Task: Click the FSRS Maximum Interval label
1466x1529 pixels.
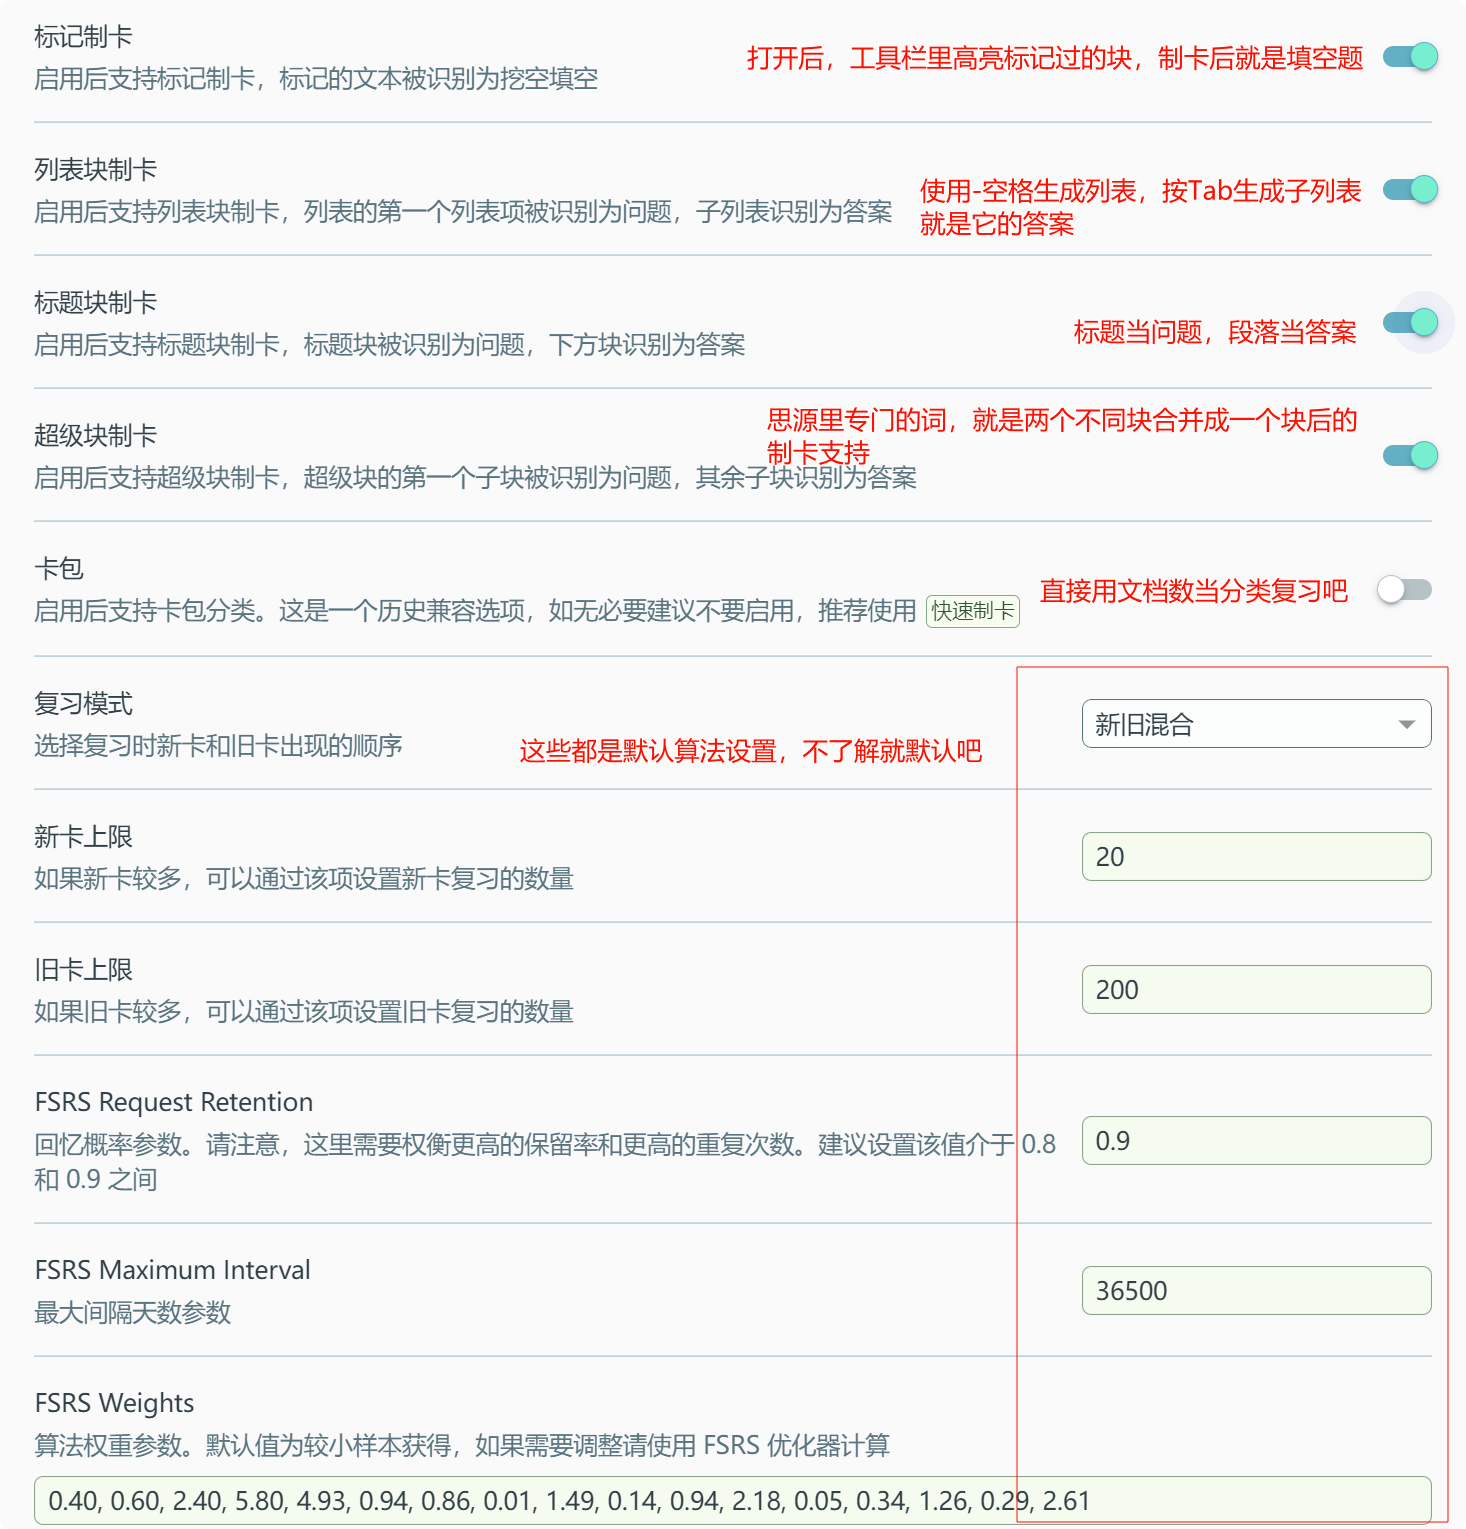Action: pos(172,1270)
